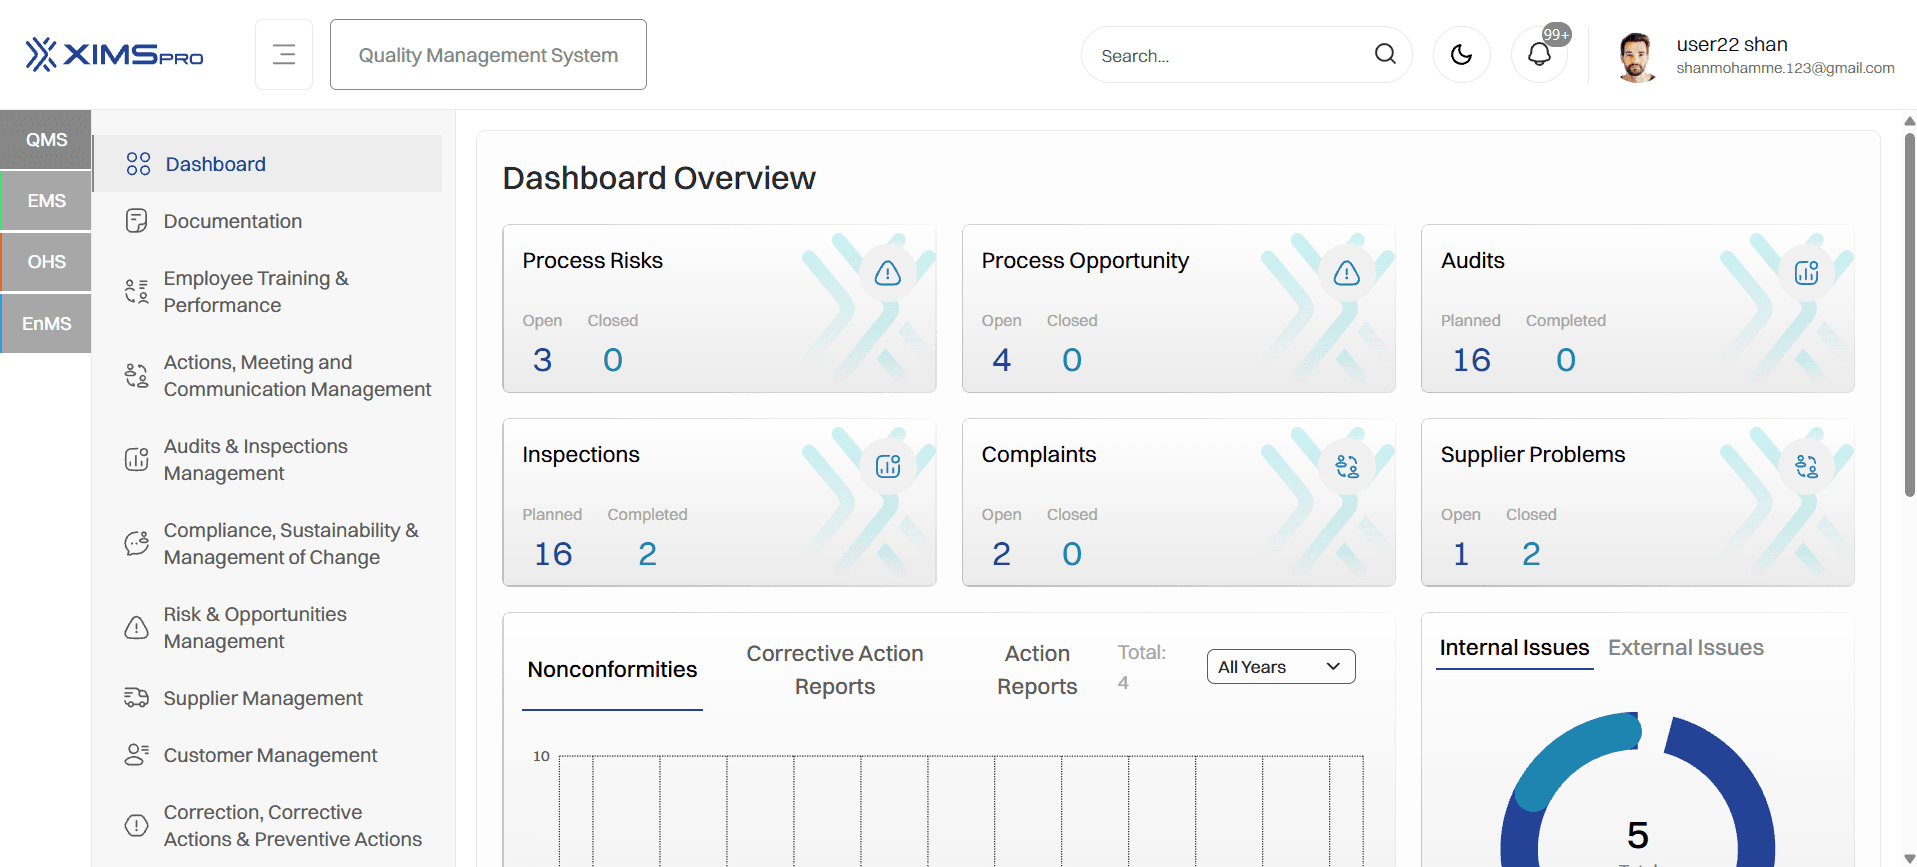This screenshot has width=1917, height=867.
Task: Click the Process Risks warning icon
Action: point(888,273)
